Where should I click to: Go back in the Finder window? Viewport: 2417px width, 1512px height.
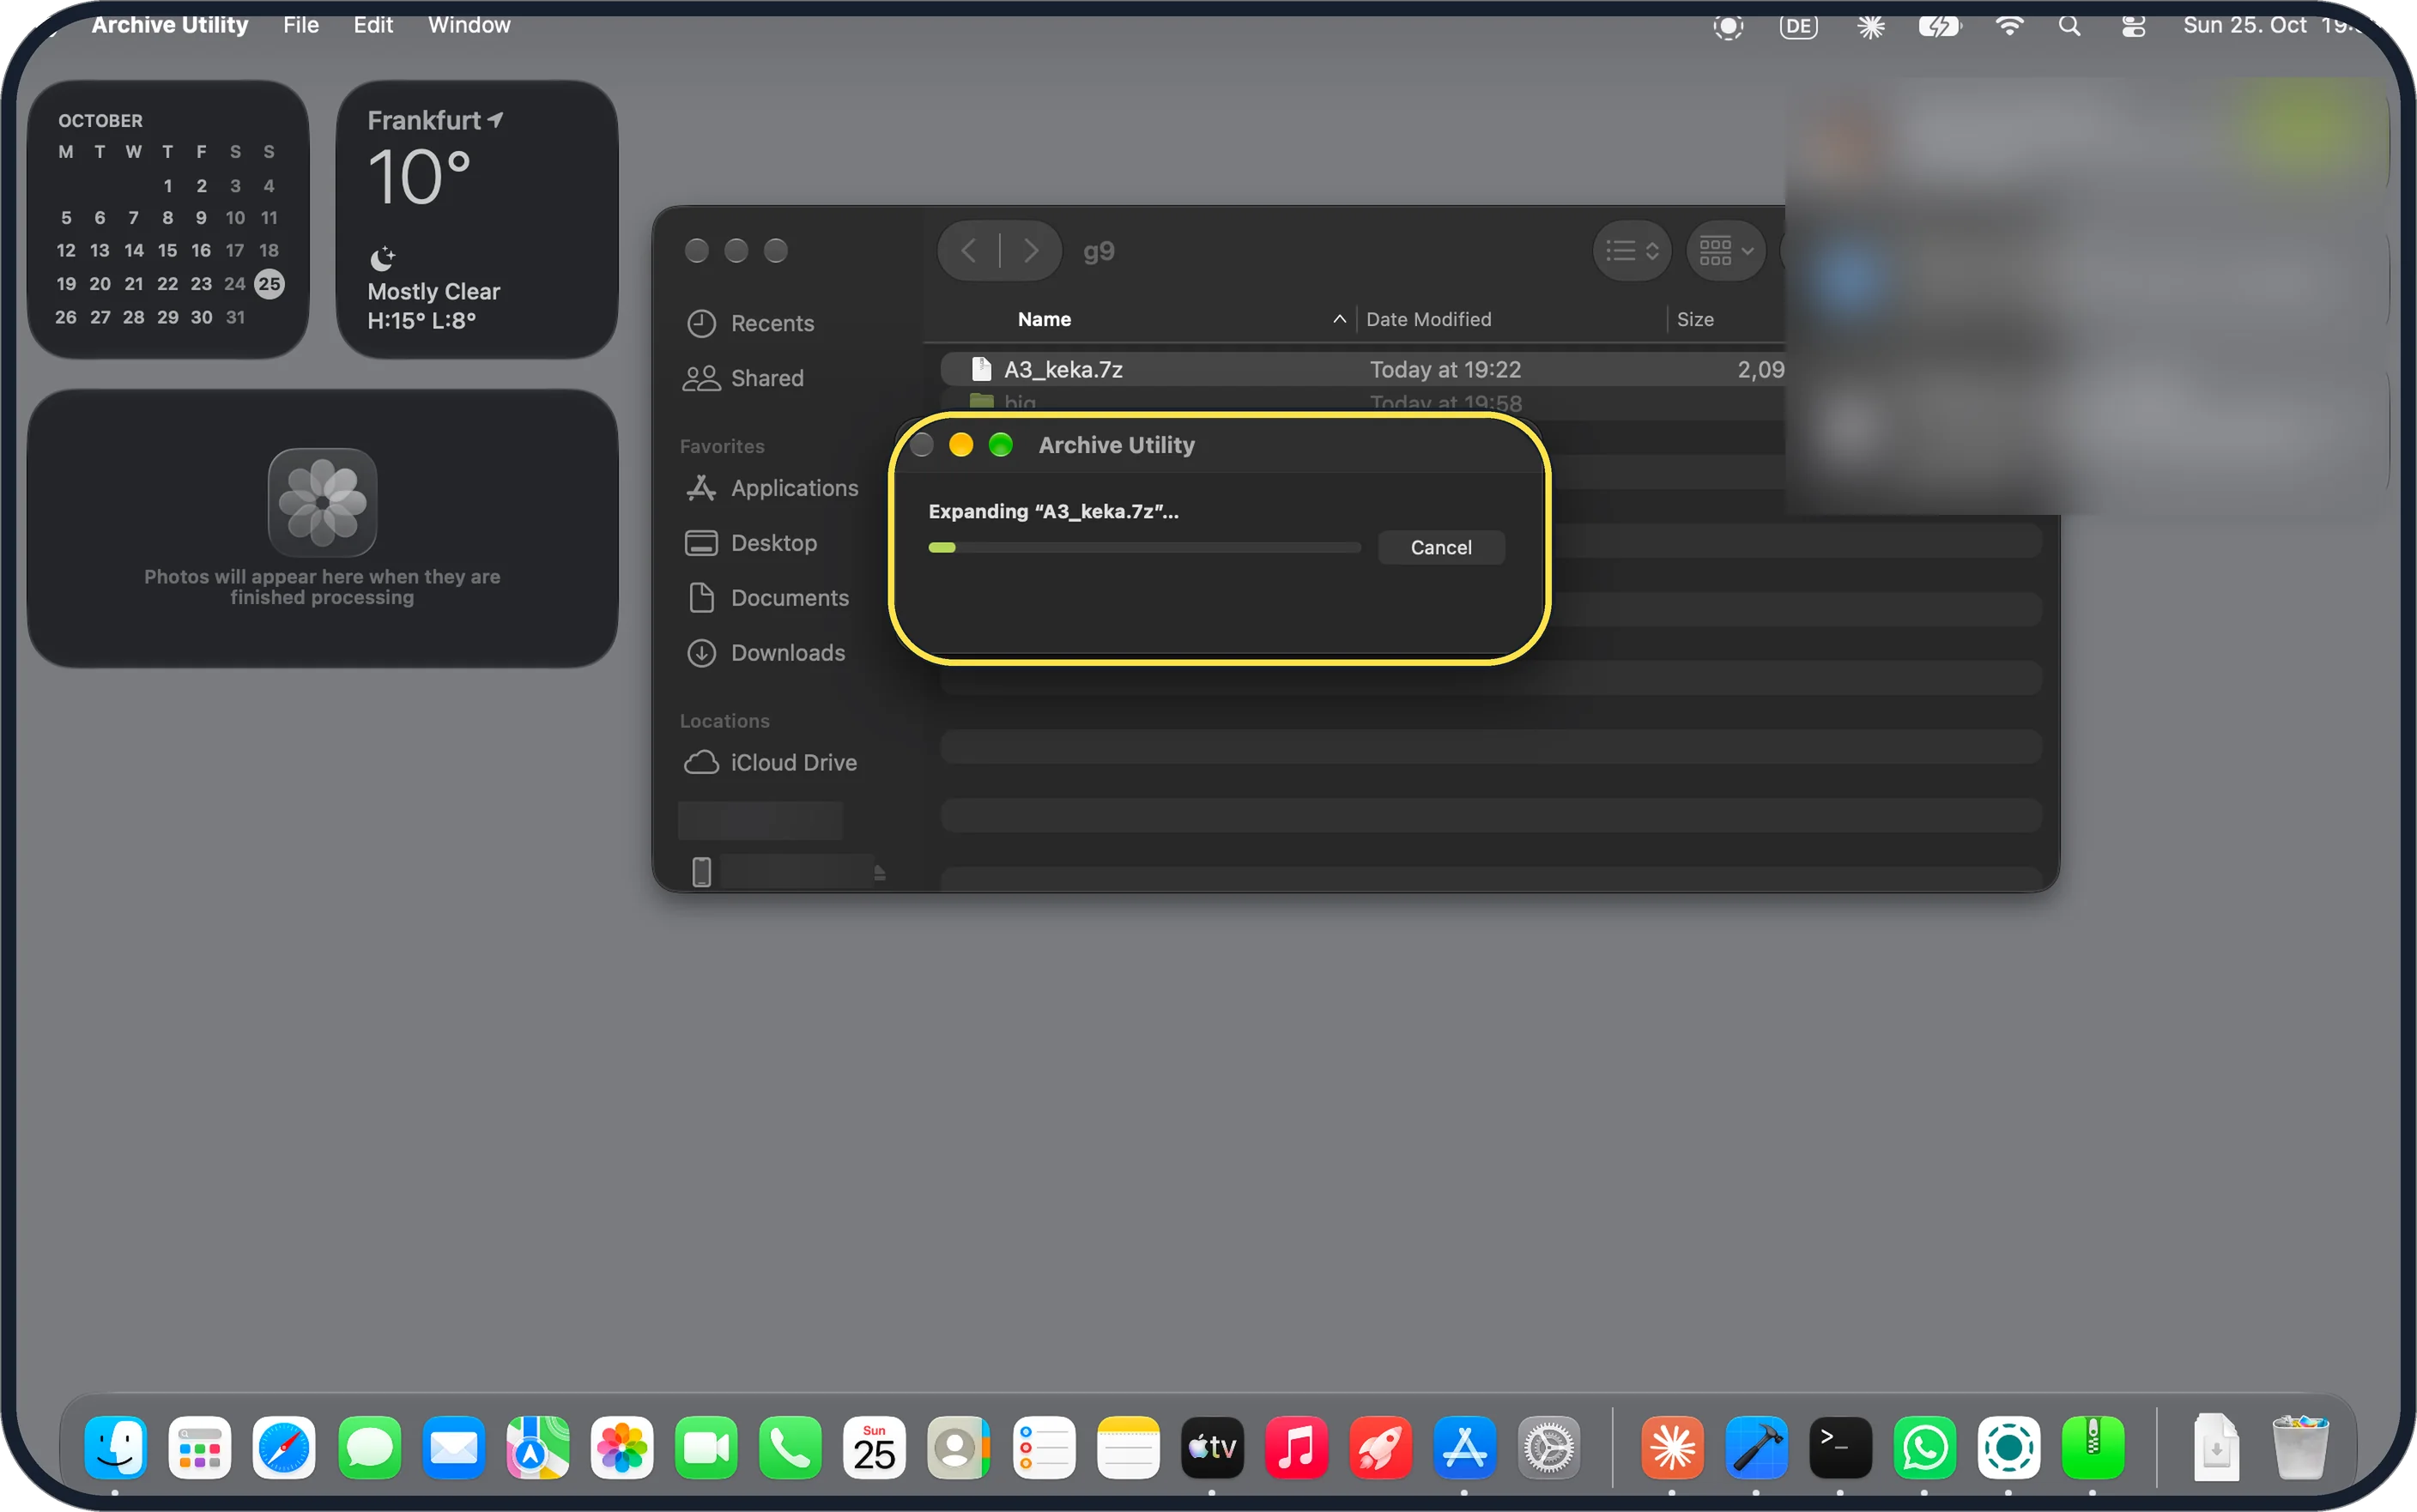(968, 250)
